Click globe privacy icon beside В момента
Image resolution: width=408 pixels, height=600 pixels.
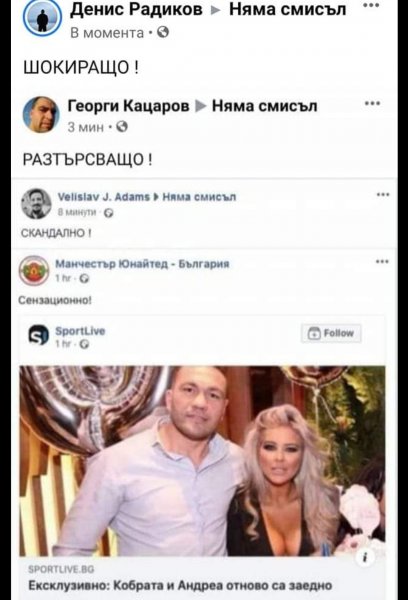tap(163, 33)
